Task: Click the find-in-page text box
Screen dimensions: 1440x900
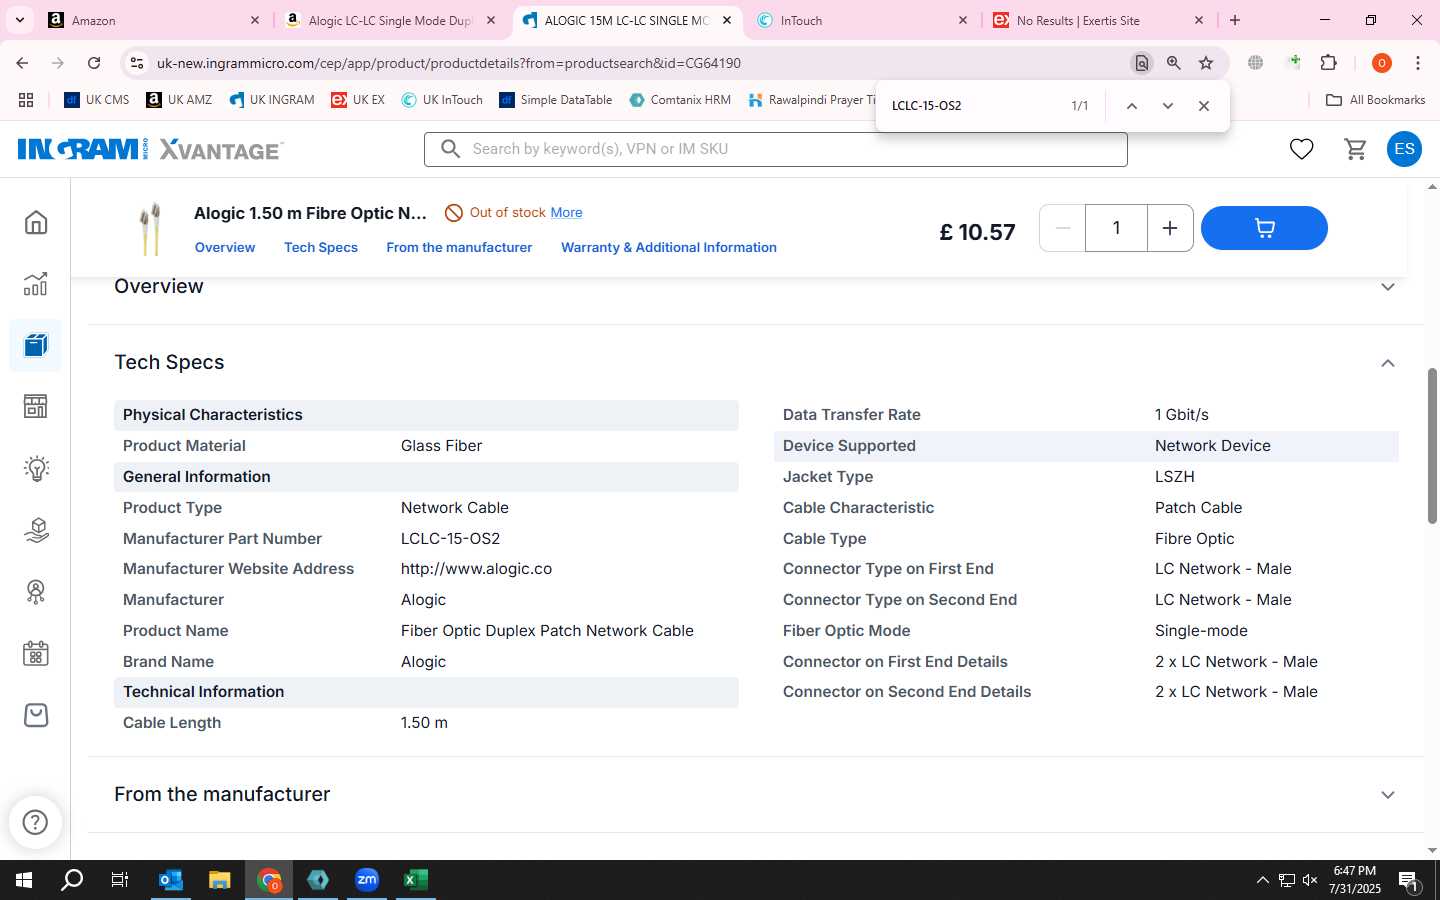Action: [975, 106]
